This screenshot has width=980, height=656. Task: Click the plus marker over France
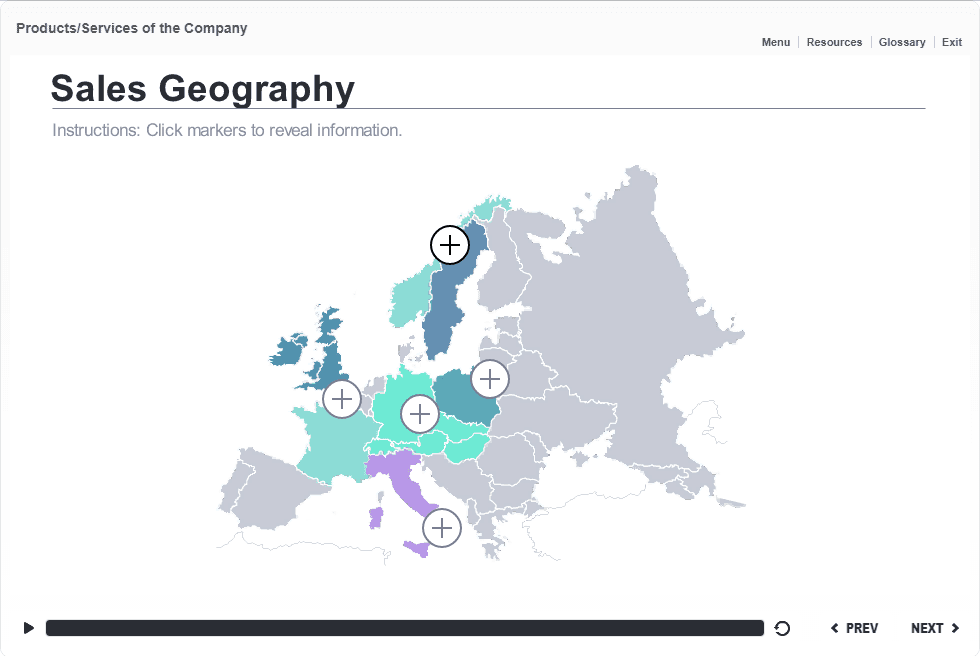(341, 398)
